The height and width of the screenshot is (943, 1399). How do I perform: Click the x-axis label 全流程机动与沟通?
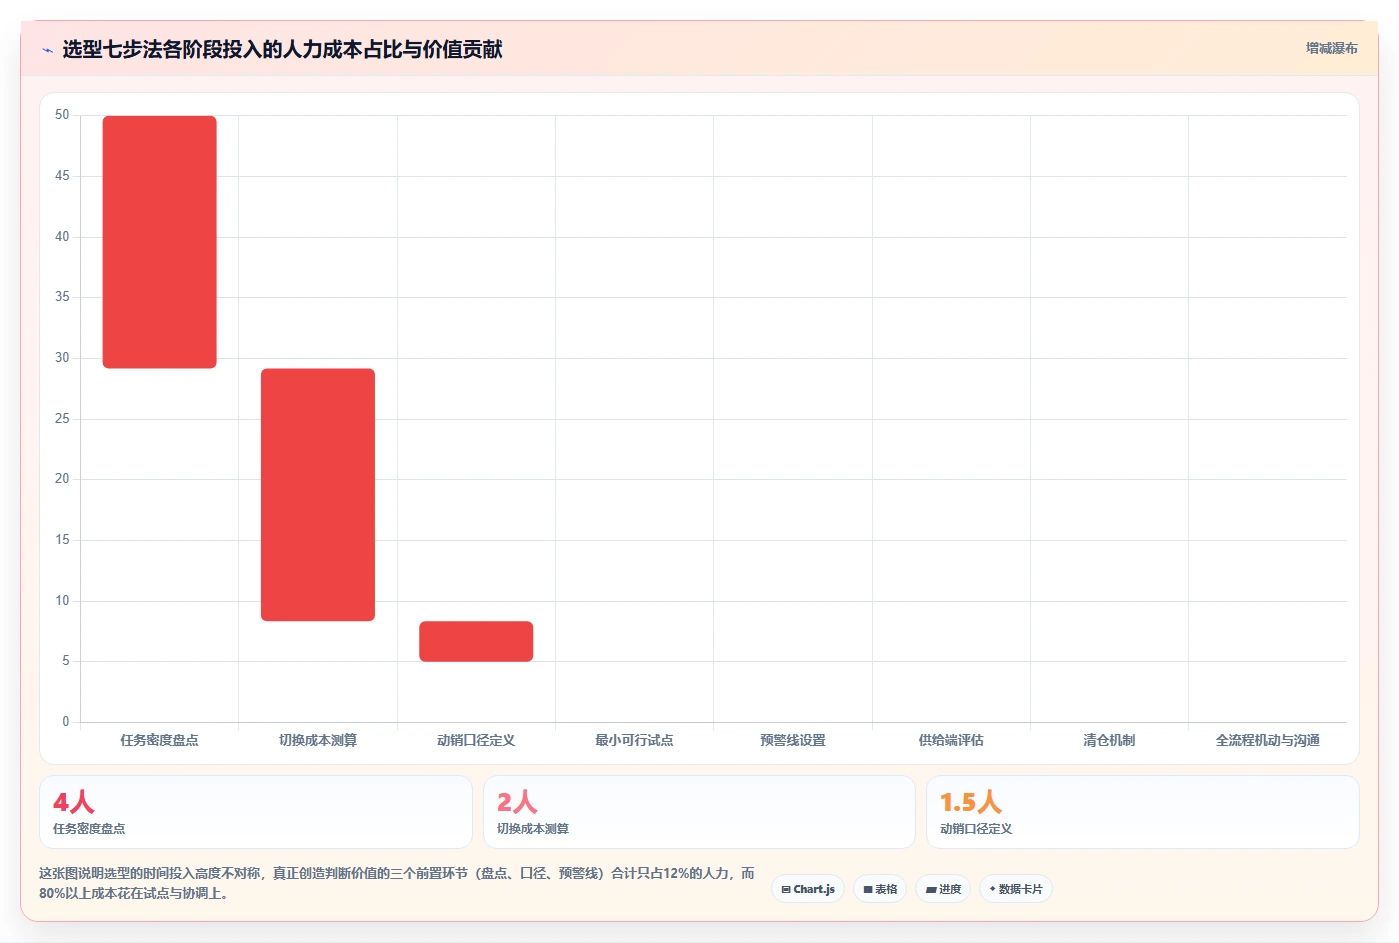1268,740
